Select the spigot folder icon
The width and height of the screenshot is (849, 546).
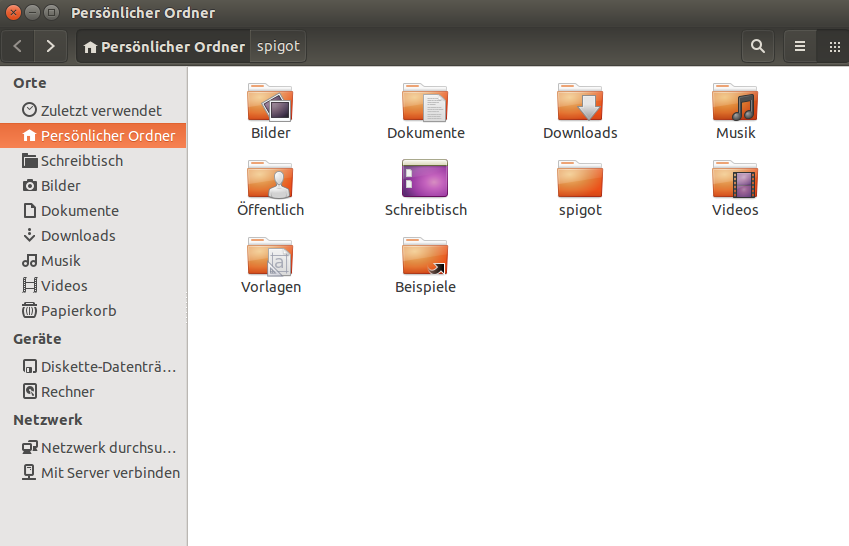(x=580, y=179)
